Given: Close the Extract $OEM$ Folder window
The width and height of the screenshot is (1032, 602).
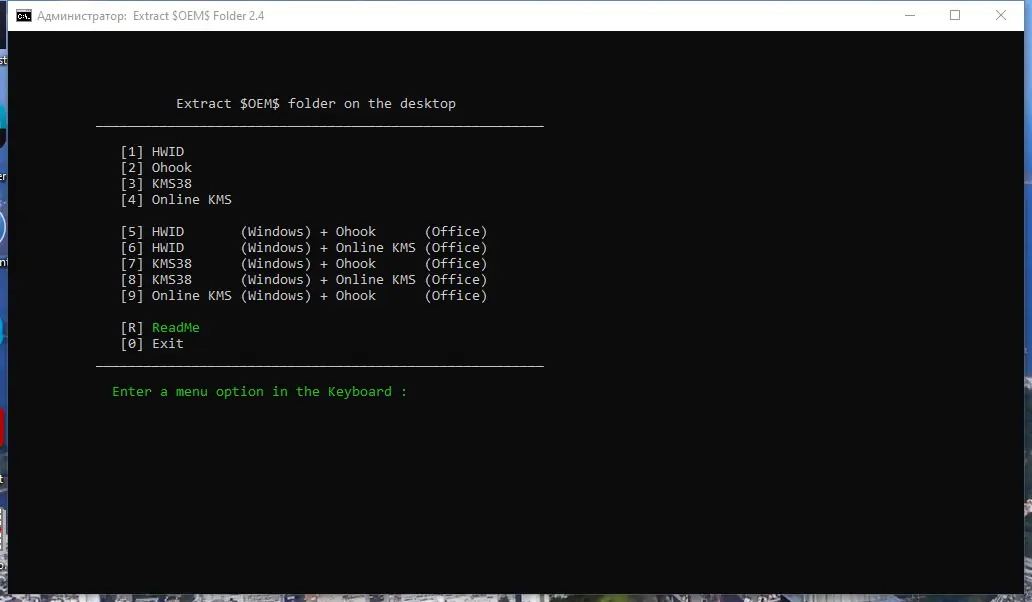Looking at the screenshot, I should click(1001, 15).
